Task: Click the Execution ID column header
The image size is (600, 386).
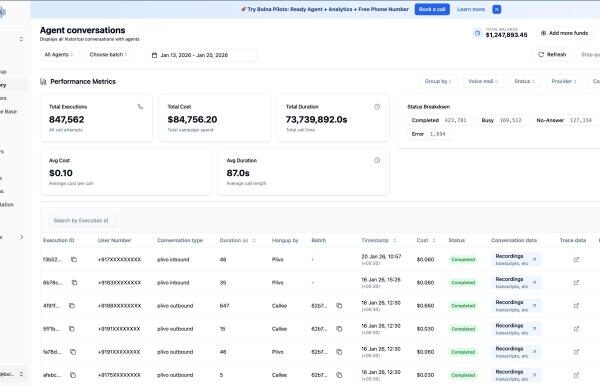Action: pyautogui.click(x=59, y=240)
